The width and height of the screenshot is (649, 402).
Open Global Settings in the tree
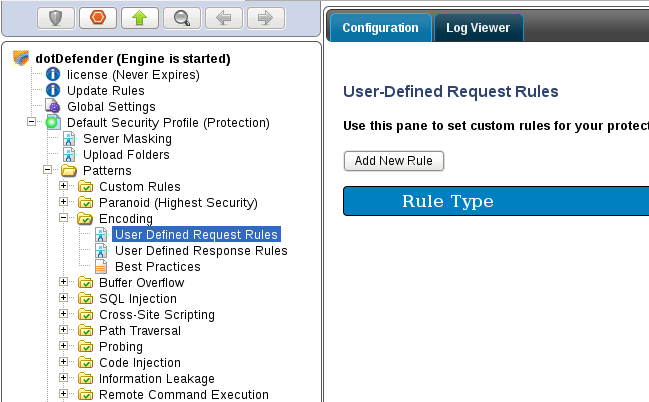tap(111, 107)
